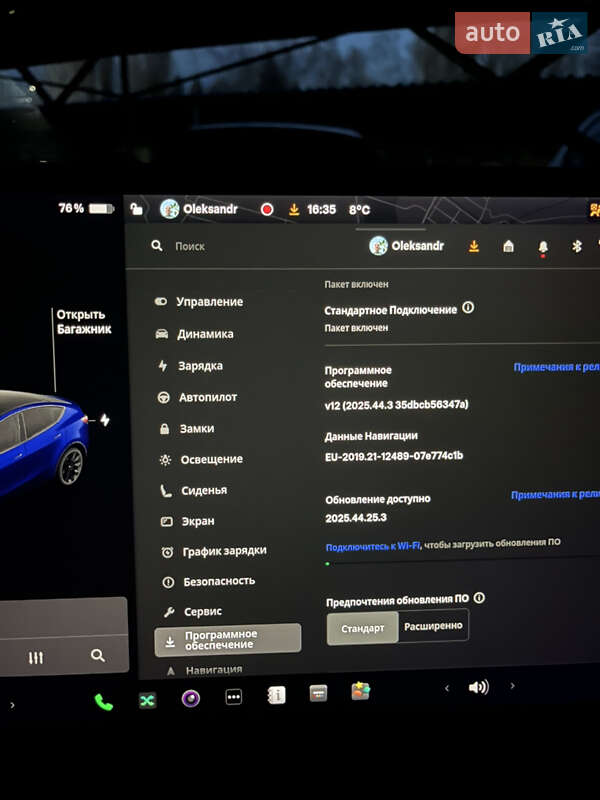Tap Открыть Багажник on car view

[84, 322]
